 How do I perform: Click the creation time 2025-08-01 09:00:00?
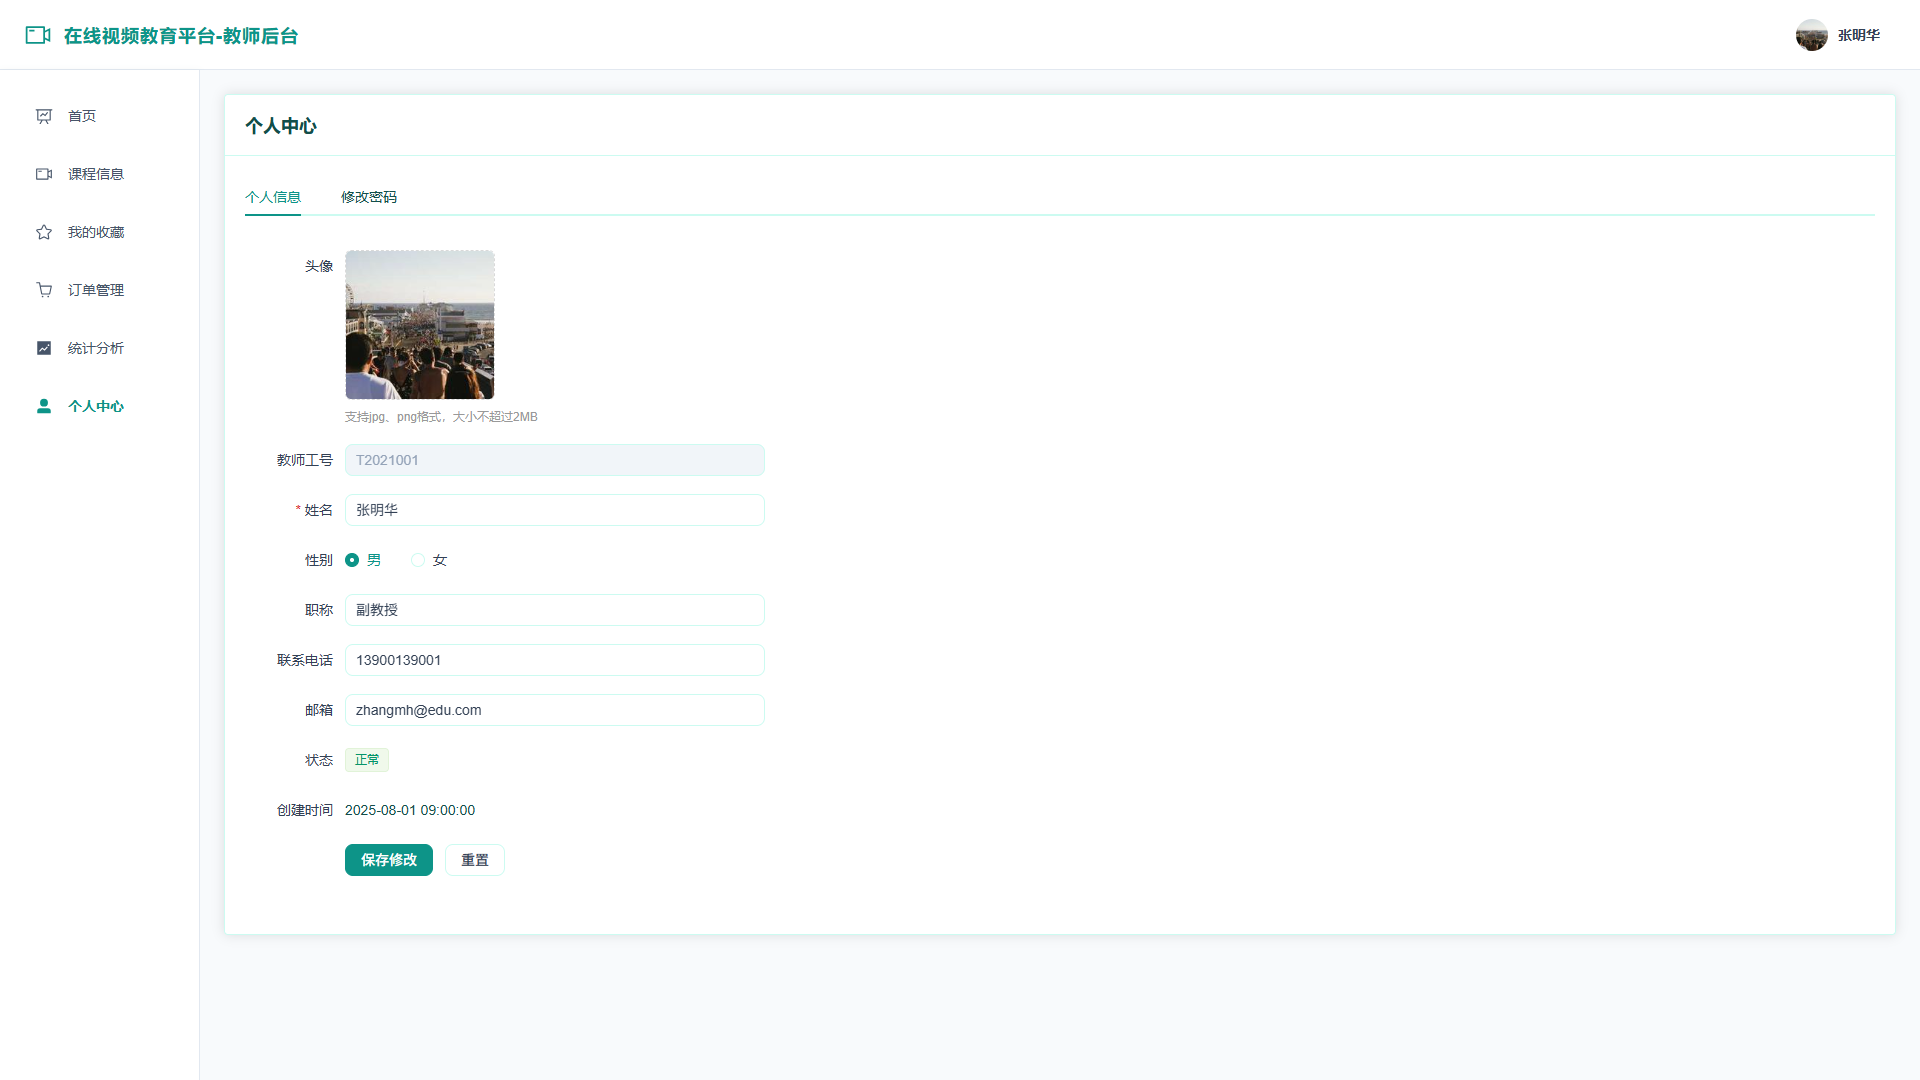[x=410, y=810]
